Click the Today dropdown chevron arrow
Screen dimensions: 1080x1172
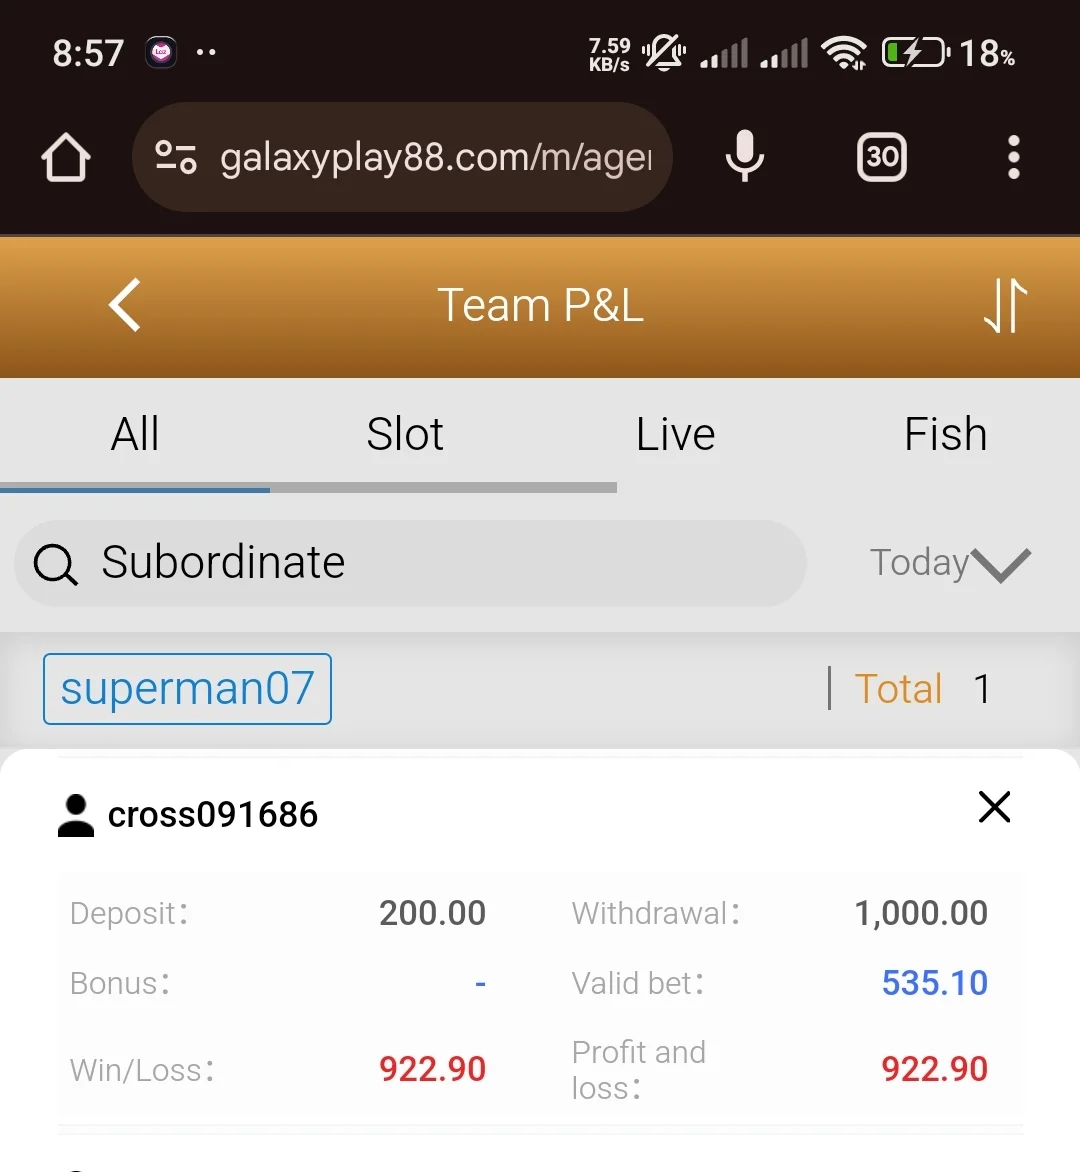tap(1002, 564)
